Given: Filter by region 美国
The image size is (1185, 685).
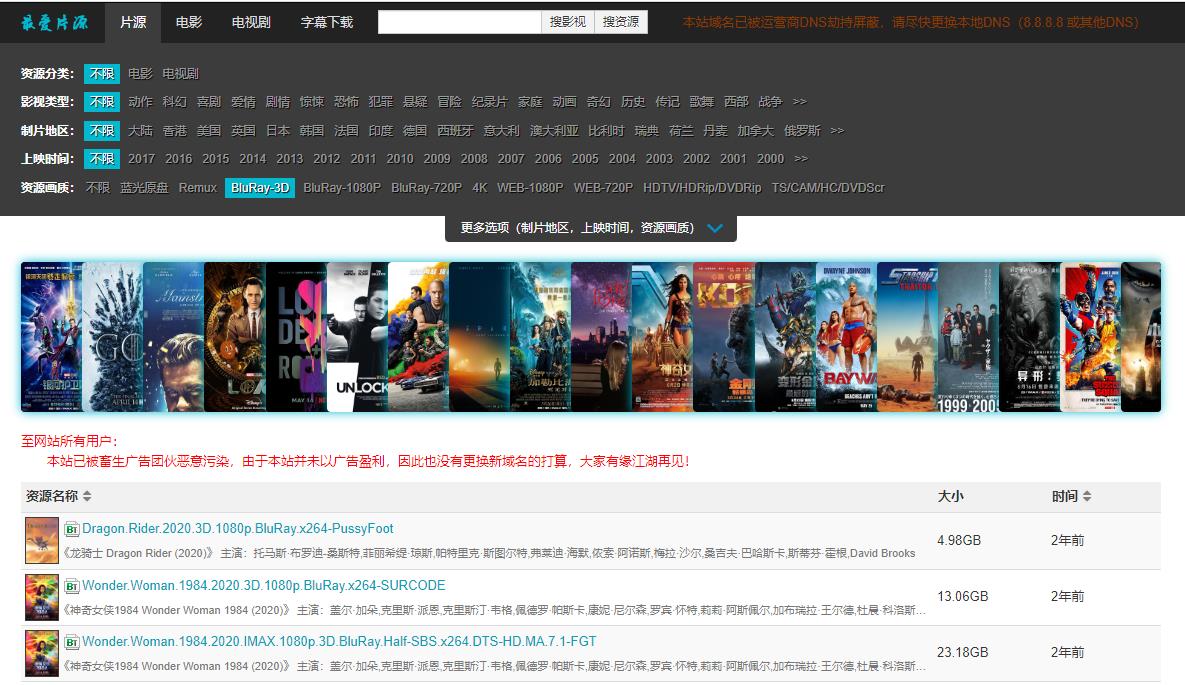Looking at the screenshot, I should click(209, 130).
